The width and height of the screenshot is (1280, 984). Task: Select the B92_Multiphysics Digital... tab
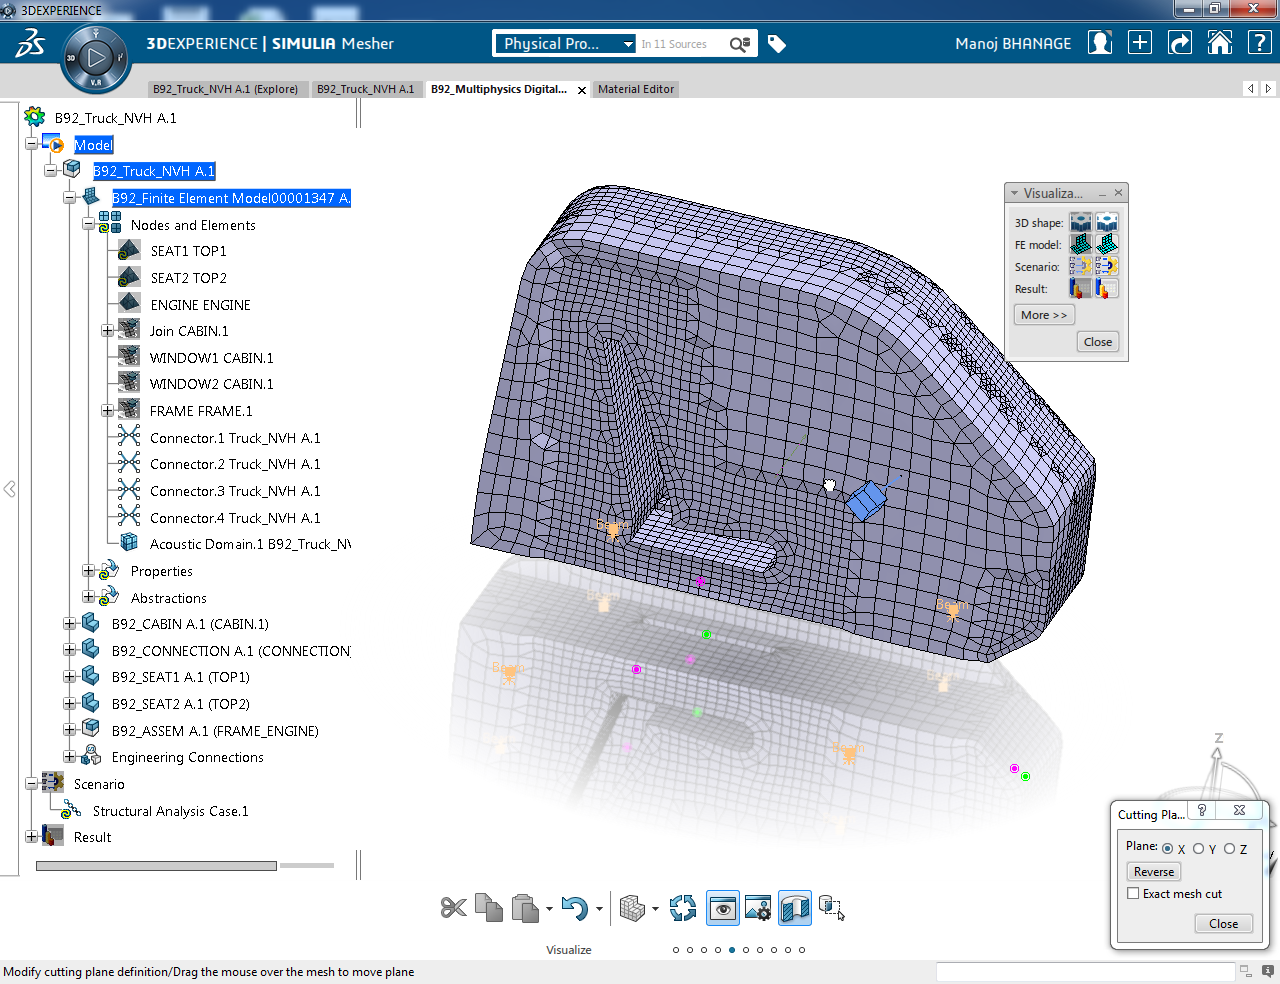(499, 89)
